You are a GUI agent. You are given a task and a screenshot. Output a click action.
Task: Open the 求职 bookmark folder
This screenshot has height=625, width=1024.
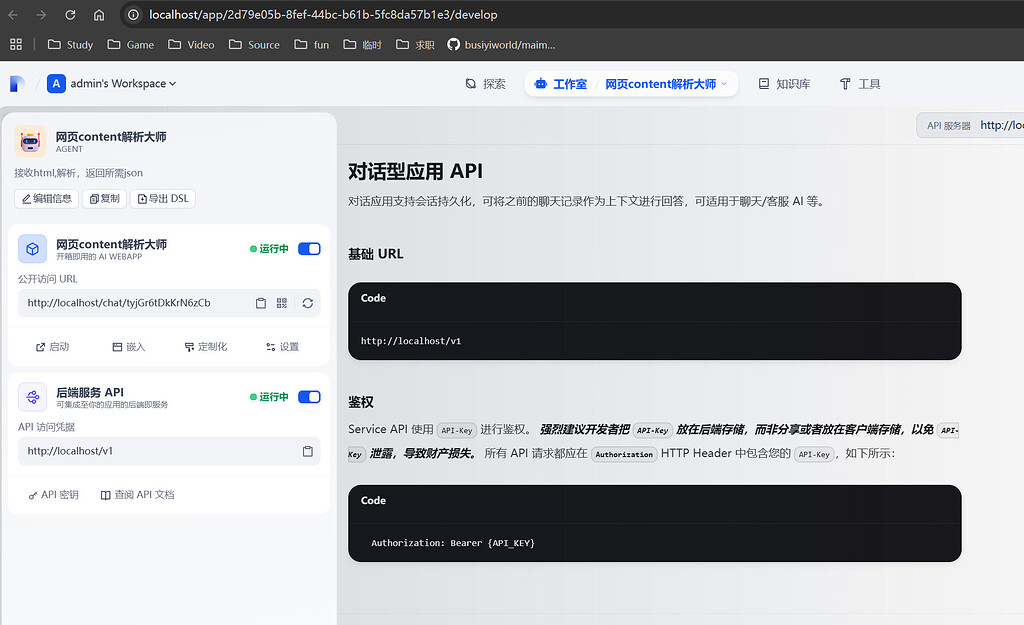415,44
